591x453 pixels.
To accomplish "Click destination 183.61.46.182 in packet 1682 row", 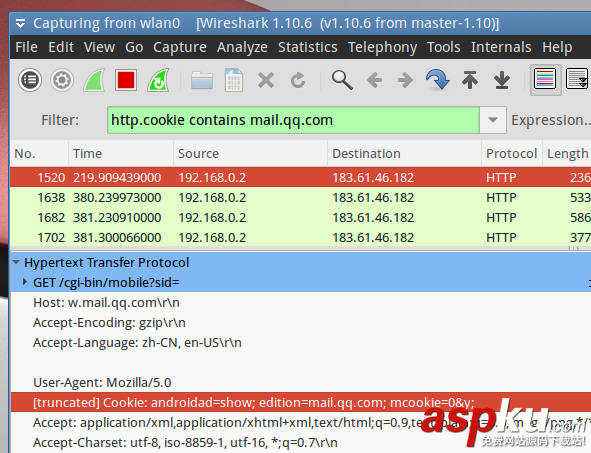I will click(x=373, y=217).
